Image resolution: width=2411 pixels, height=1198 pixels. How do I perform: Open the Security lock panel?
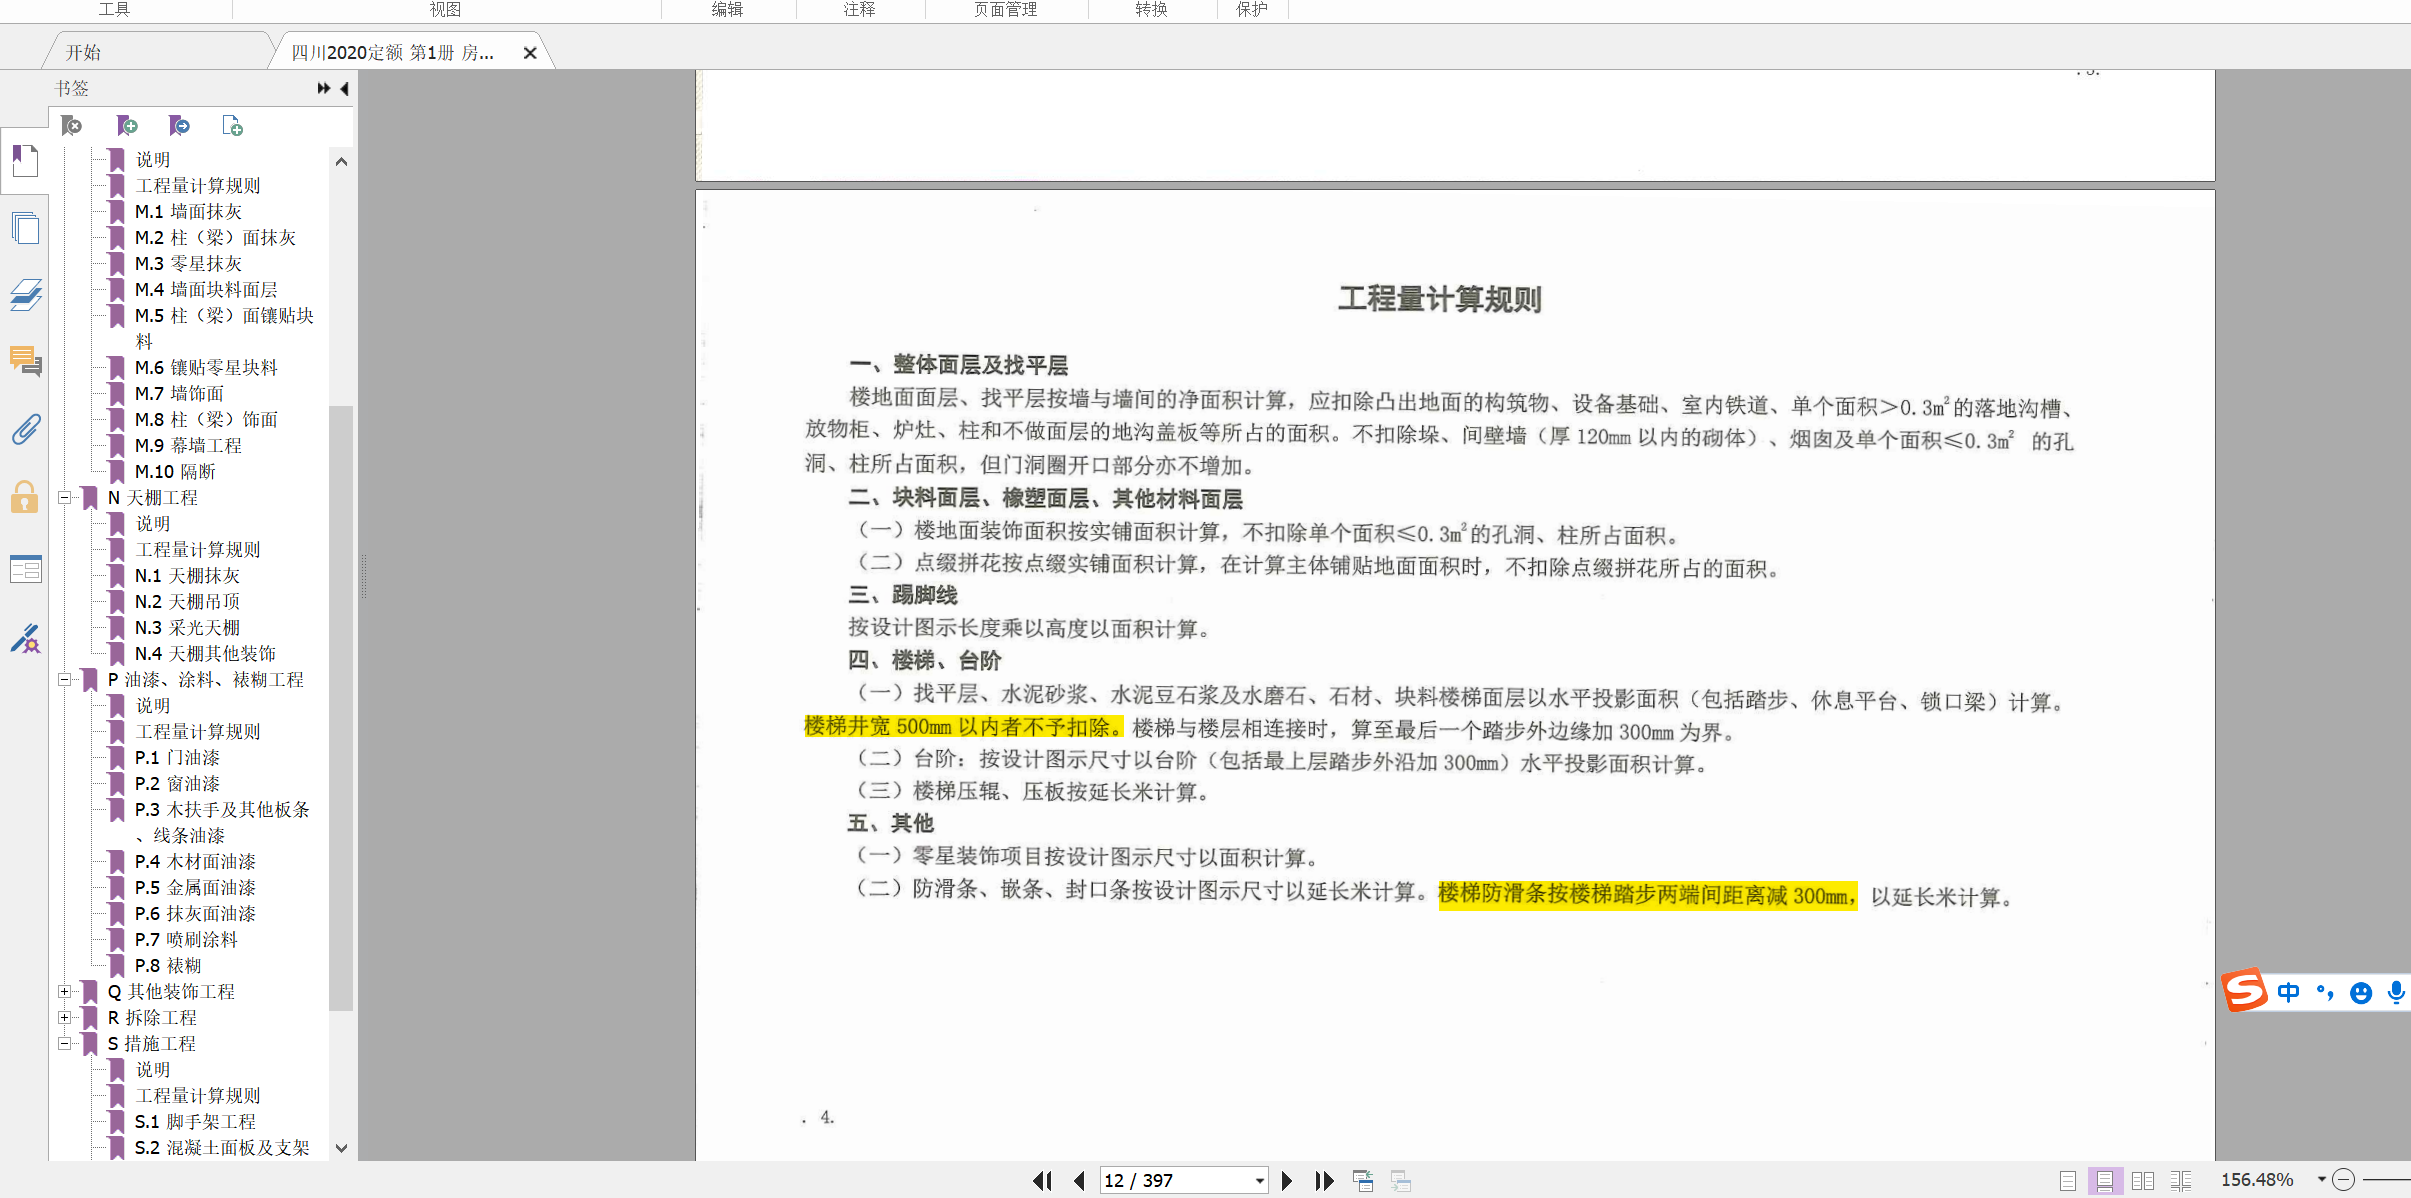click(x=25, y=497)
